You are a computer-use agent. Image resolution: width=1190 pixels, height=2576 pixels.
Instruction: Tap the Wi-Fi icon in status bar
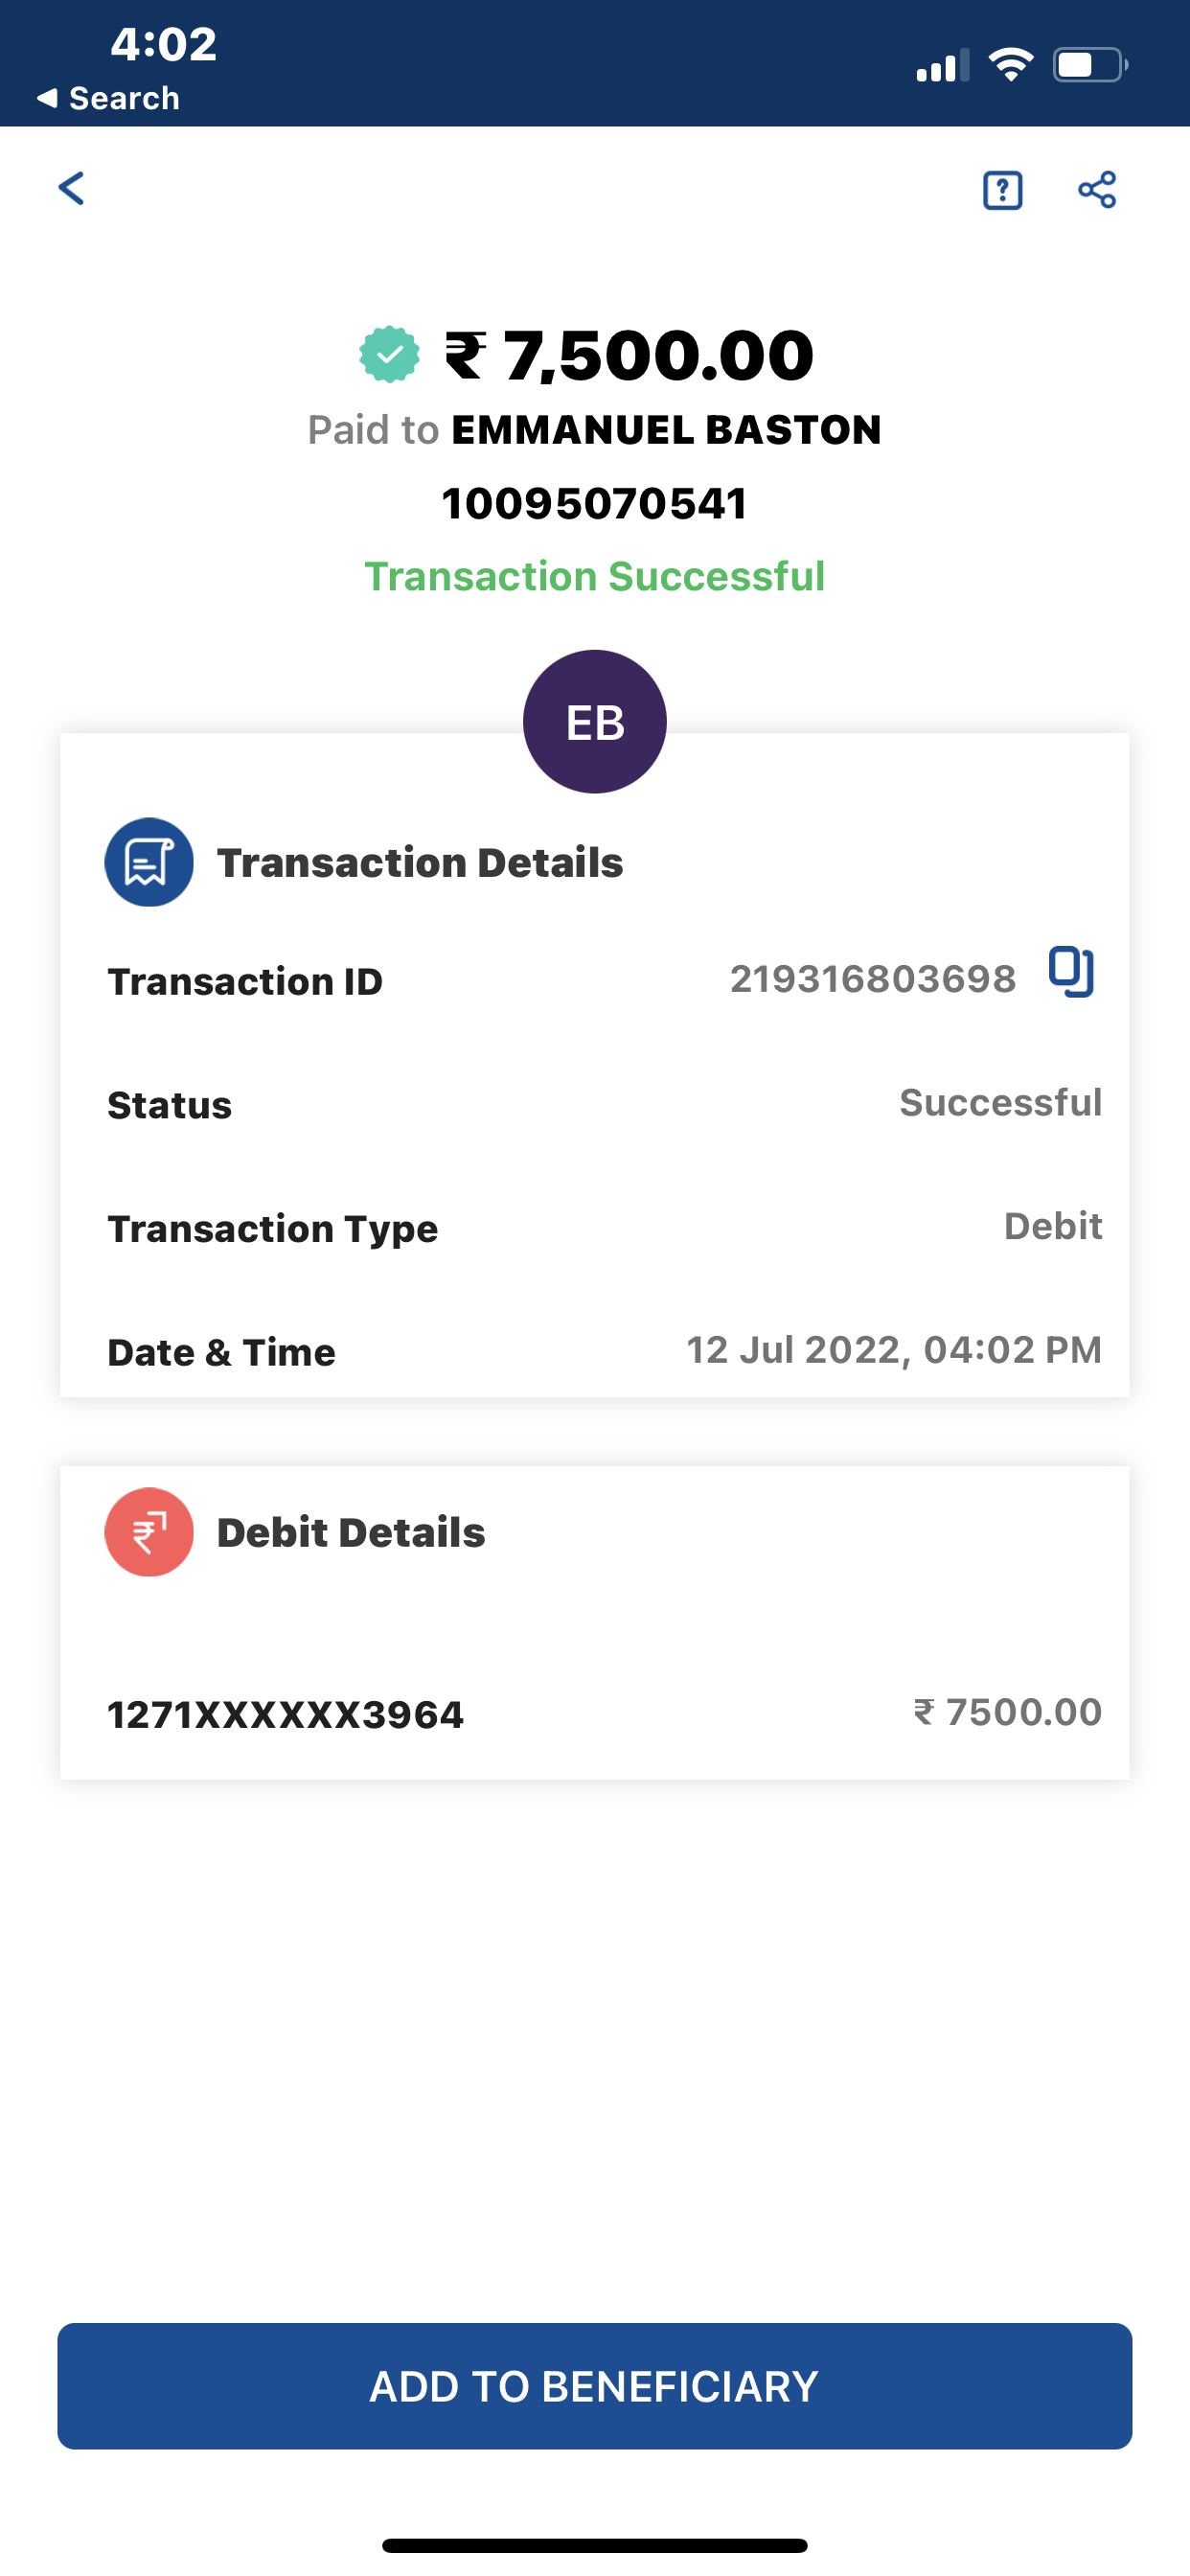pyautogui.click(x=1010, y=66)
